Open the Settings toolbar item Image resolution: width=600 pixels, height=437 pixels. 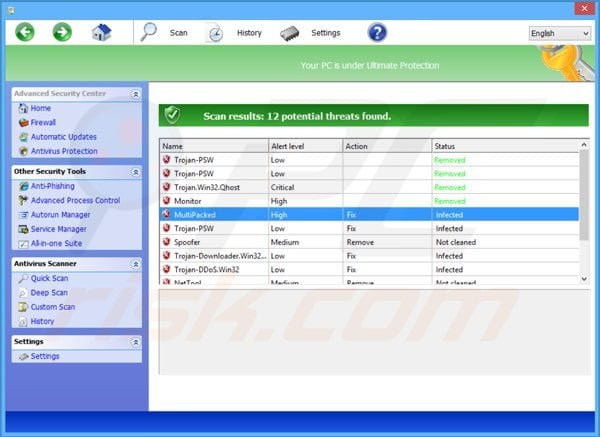(x=326, y=33)
